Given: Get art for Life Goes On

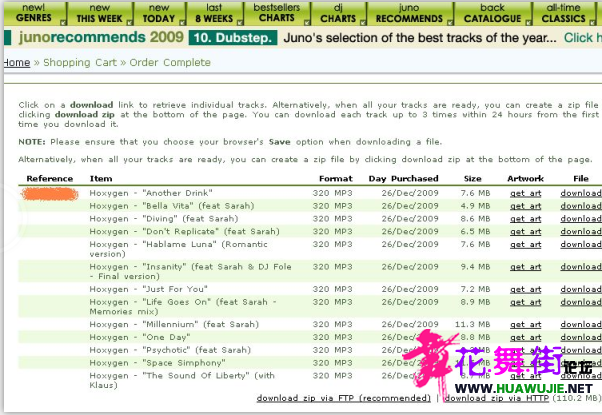Looking at the screenshot, I should tap(526, 302).
